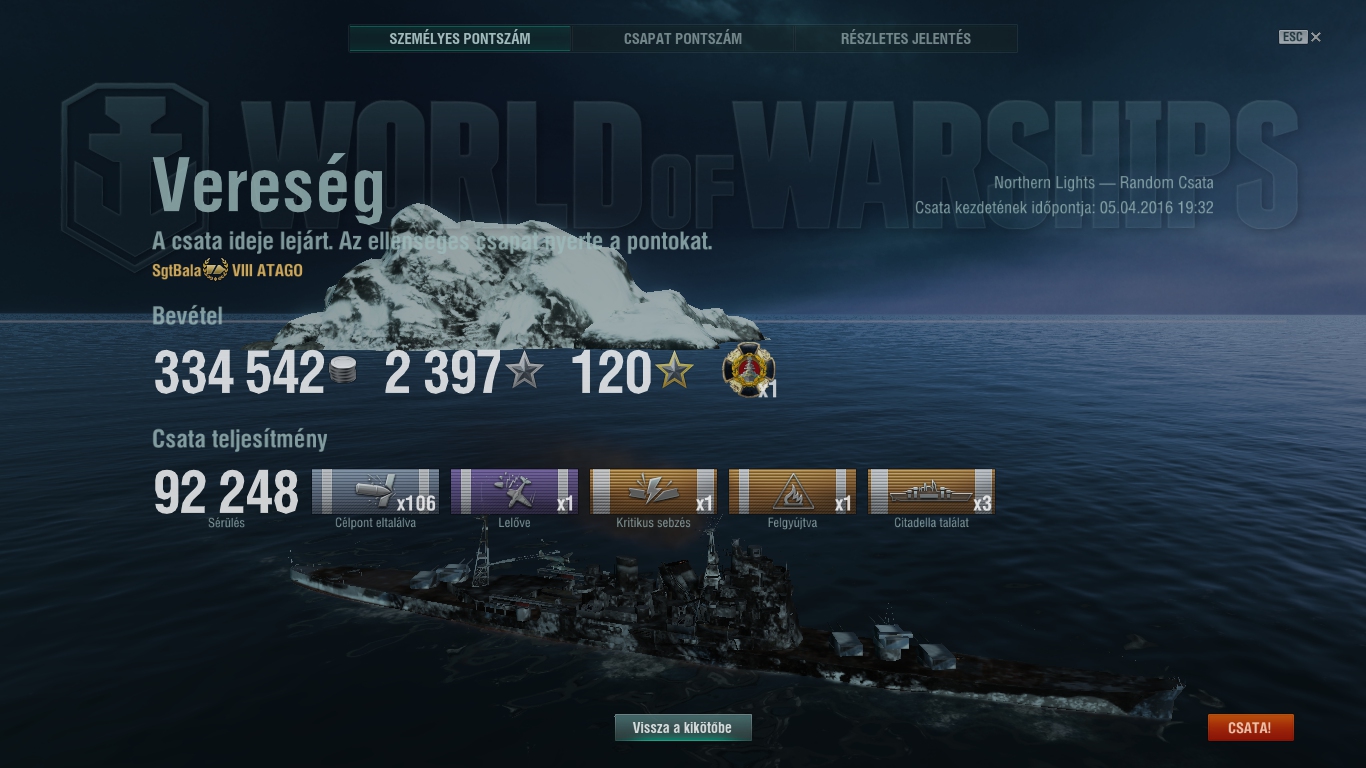Select the Felgyújtva fire ribbon
This screenshot has width=1366, height=768.
click(x=792, y=491)
